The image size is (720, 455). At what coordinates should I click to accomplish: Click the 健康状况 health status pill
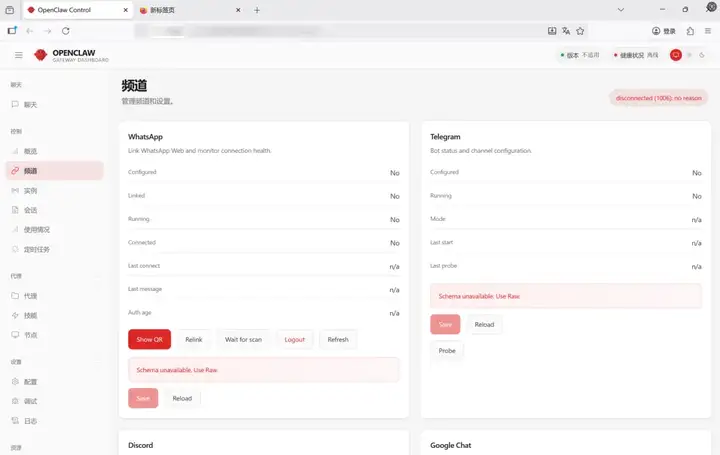(636, 55)
